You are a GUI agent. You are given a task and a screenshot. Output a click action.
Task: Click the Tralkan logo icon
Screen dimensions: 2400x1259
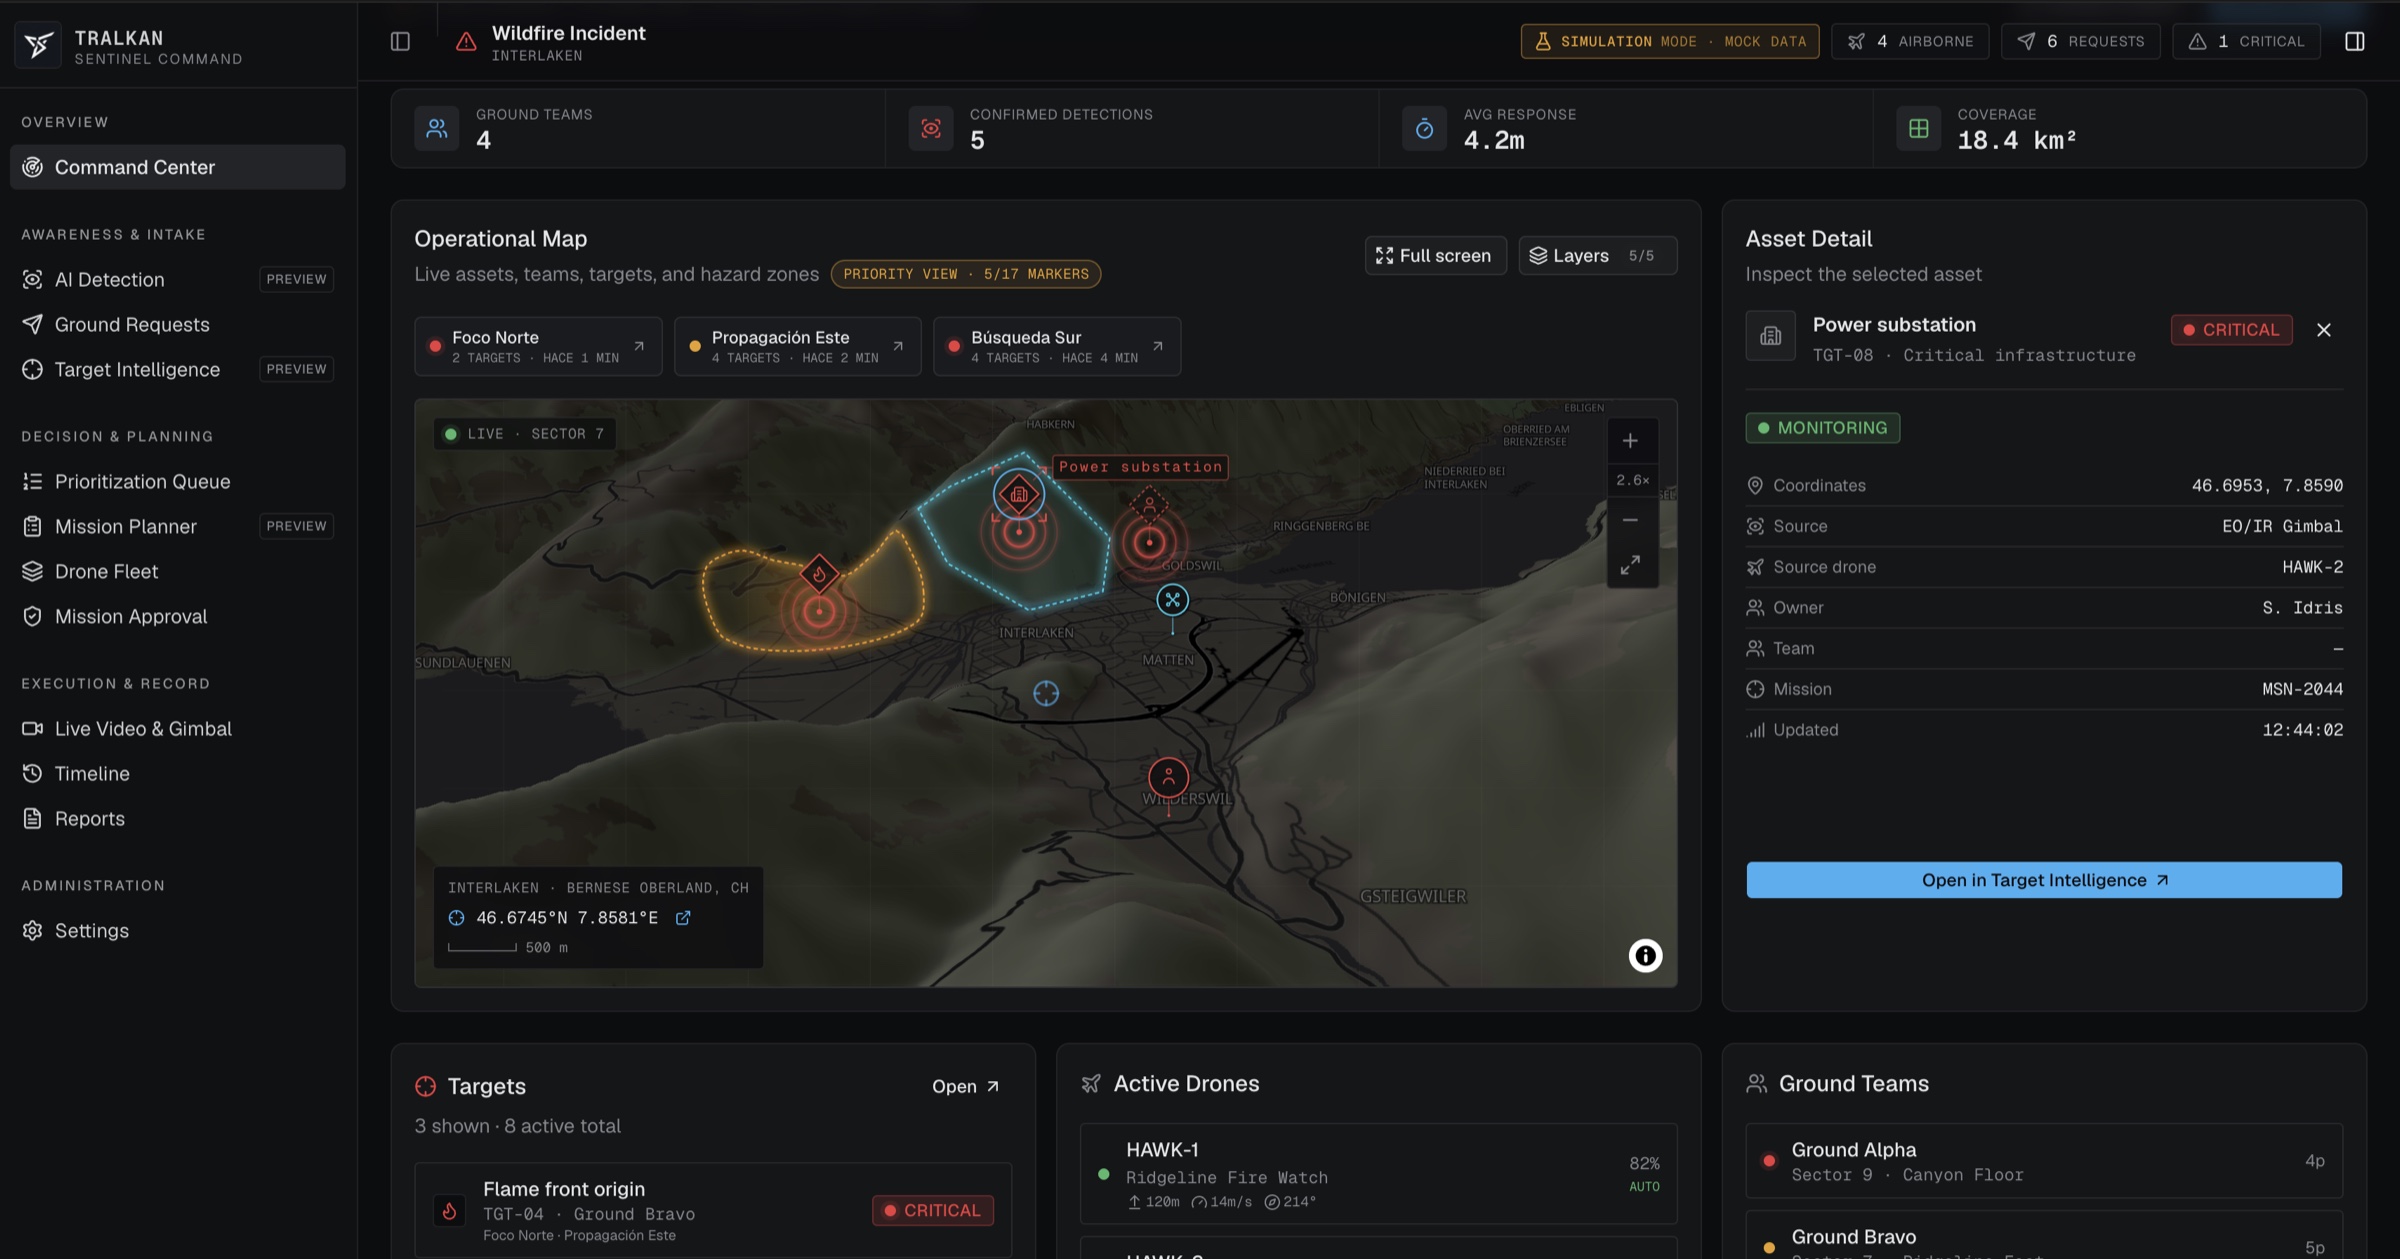coord(38,45)
